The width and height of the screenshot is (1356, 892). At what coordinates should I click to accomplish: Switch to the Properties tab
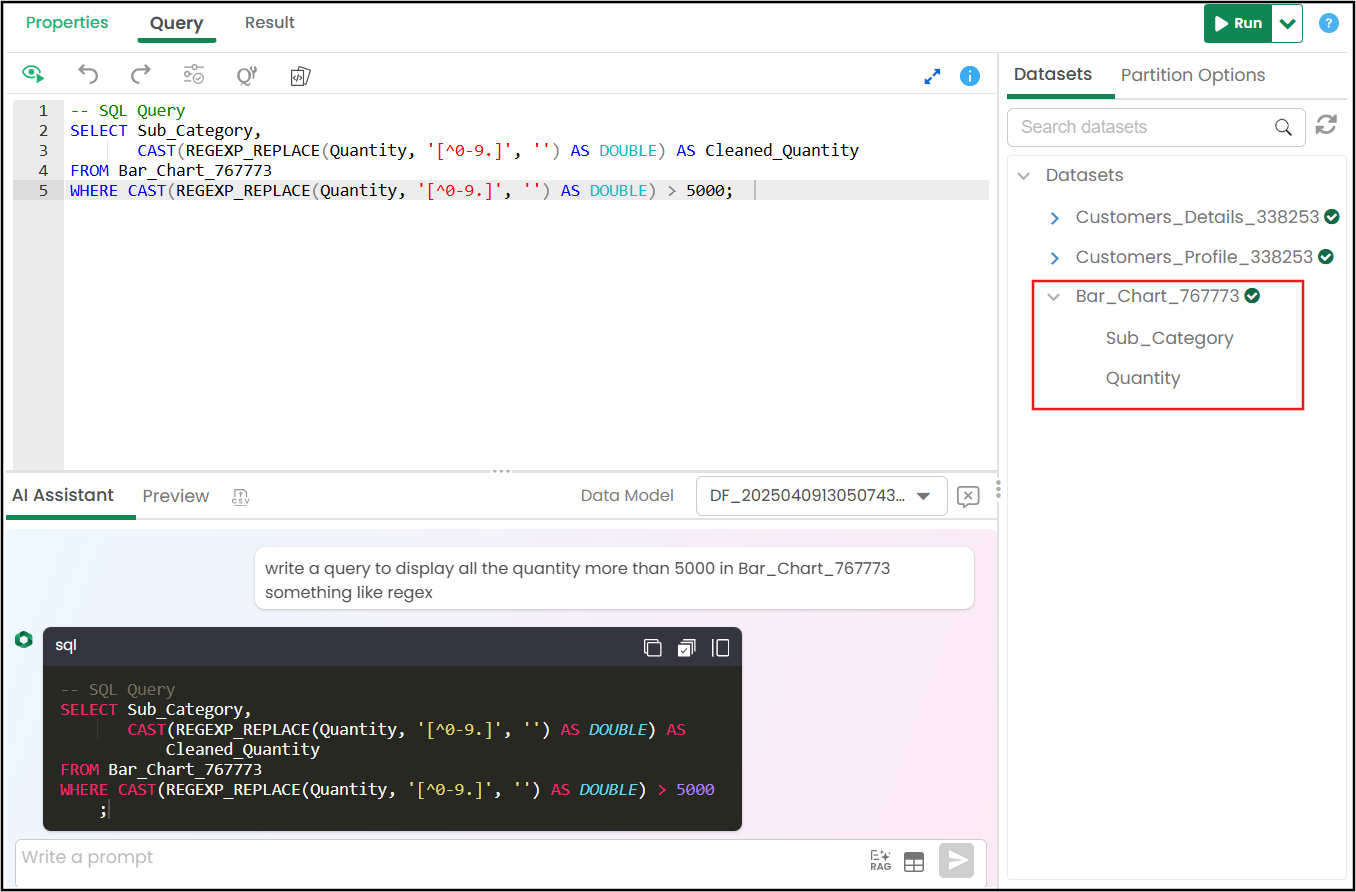click(67, 22)
